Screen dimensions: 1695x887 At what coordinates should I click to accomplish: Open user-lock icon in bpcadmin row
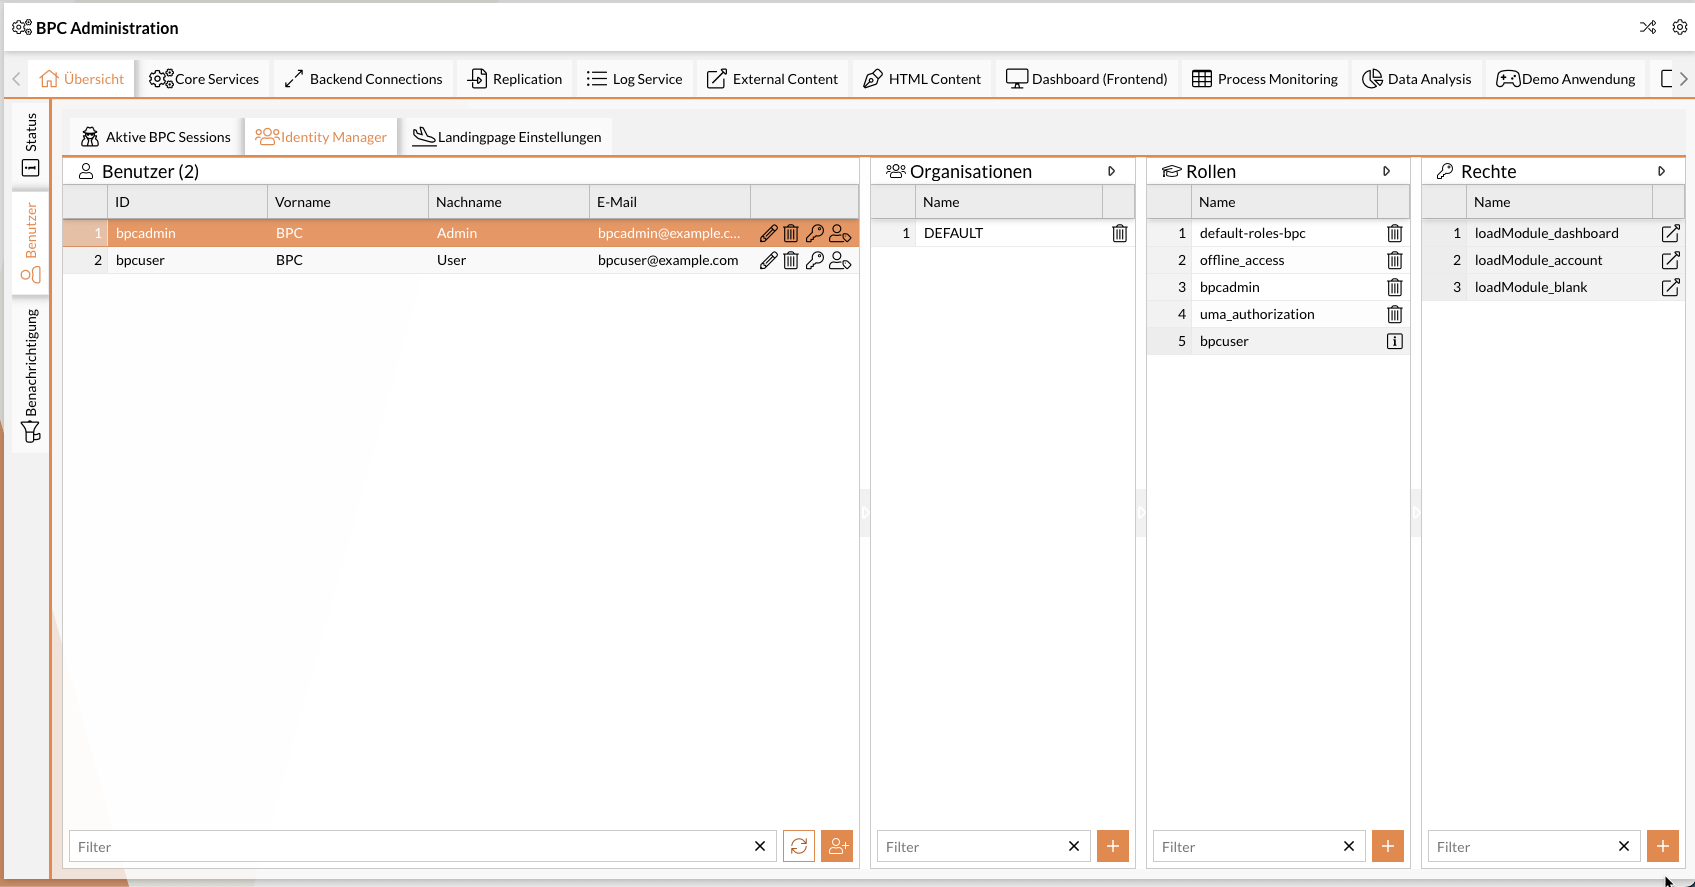click(840, 233)
